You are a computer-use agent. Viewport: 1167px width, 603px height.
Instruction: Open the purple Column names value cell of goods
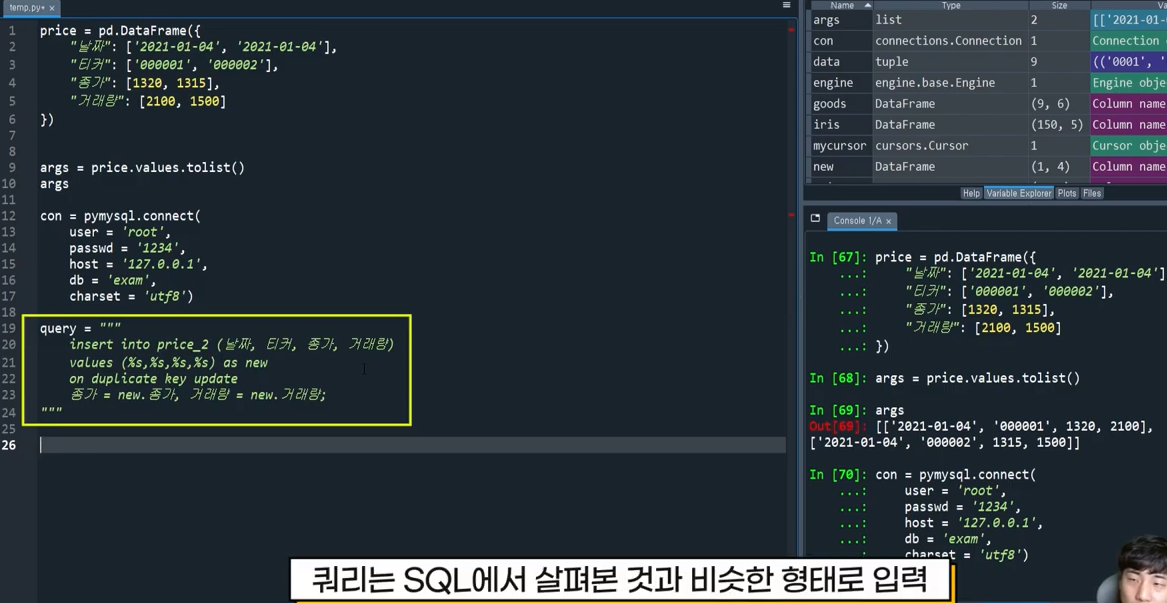tap(1128, 103)
